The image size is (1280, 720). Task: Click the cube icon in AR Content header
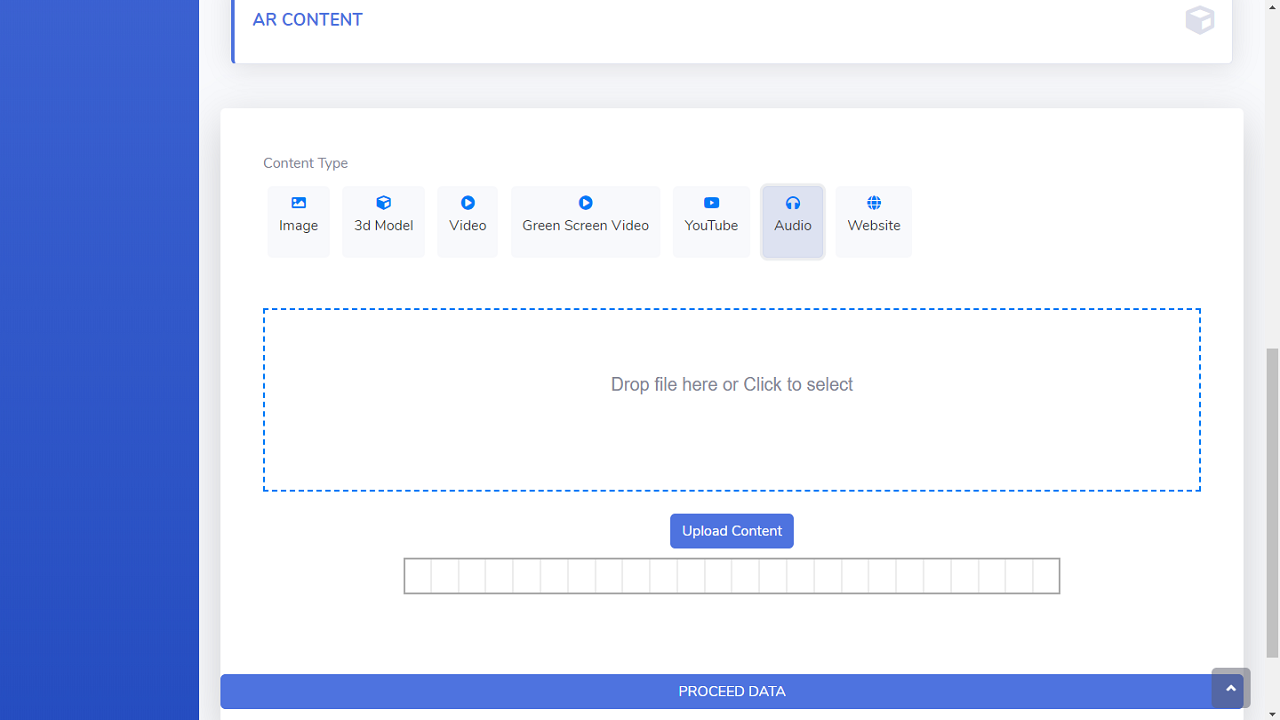pyautogui.click(x=1199, y=20)
